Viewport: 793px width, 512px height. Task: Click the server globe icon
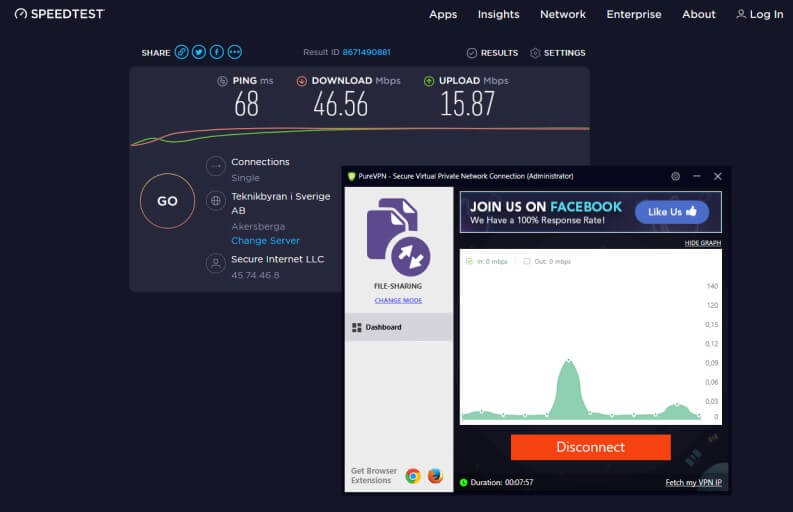pyautogui.click(x=216, y=201)
